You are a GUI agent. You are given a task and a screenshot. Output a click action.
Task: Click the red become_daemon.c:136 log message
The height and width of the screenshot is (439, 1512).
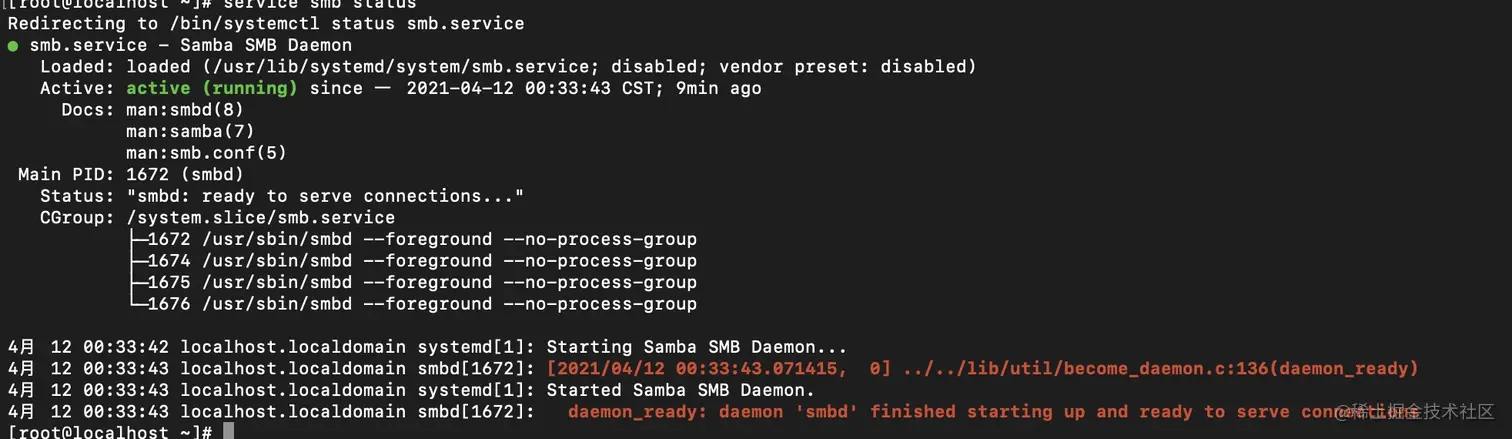982,369
